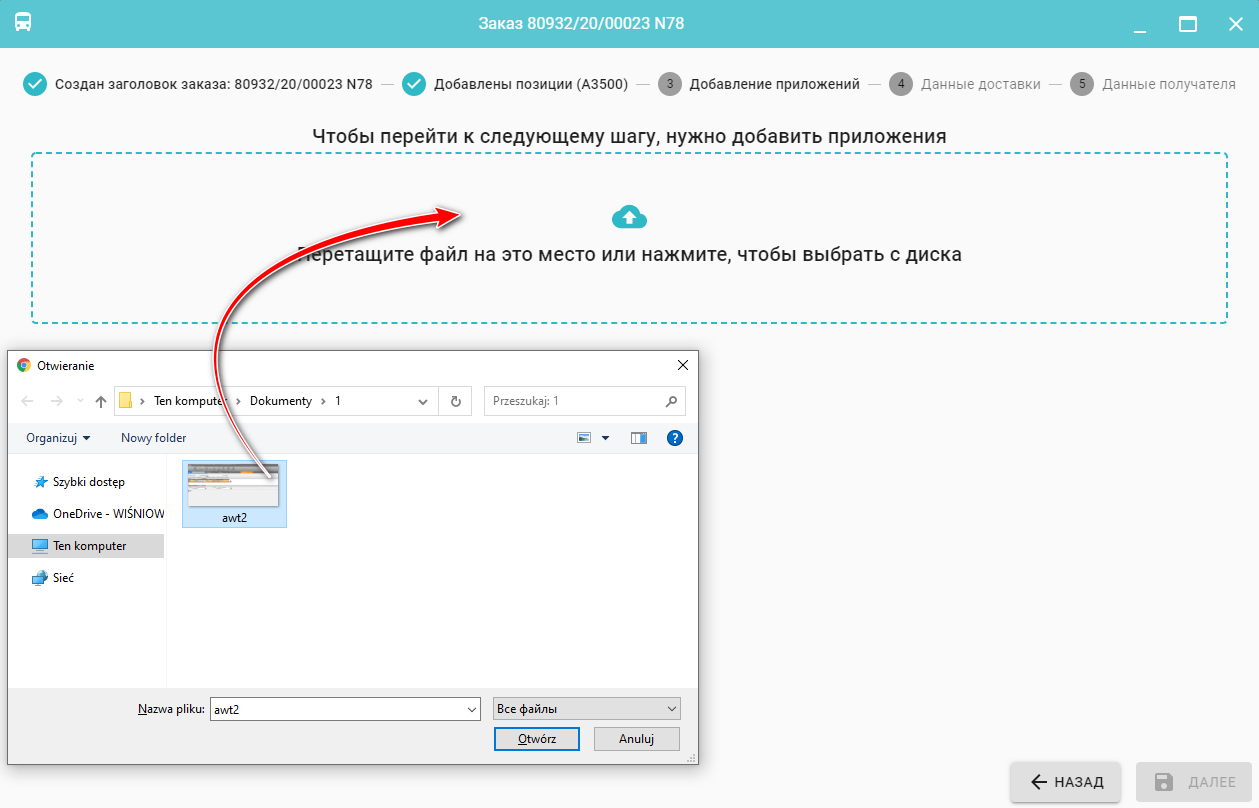Image resolution: width=1259 pixels, height=808 pixels.
Task: Click Nowy folder in the toolbar
Action: (153, 438)
